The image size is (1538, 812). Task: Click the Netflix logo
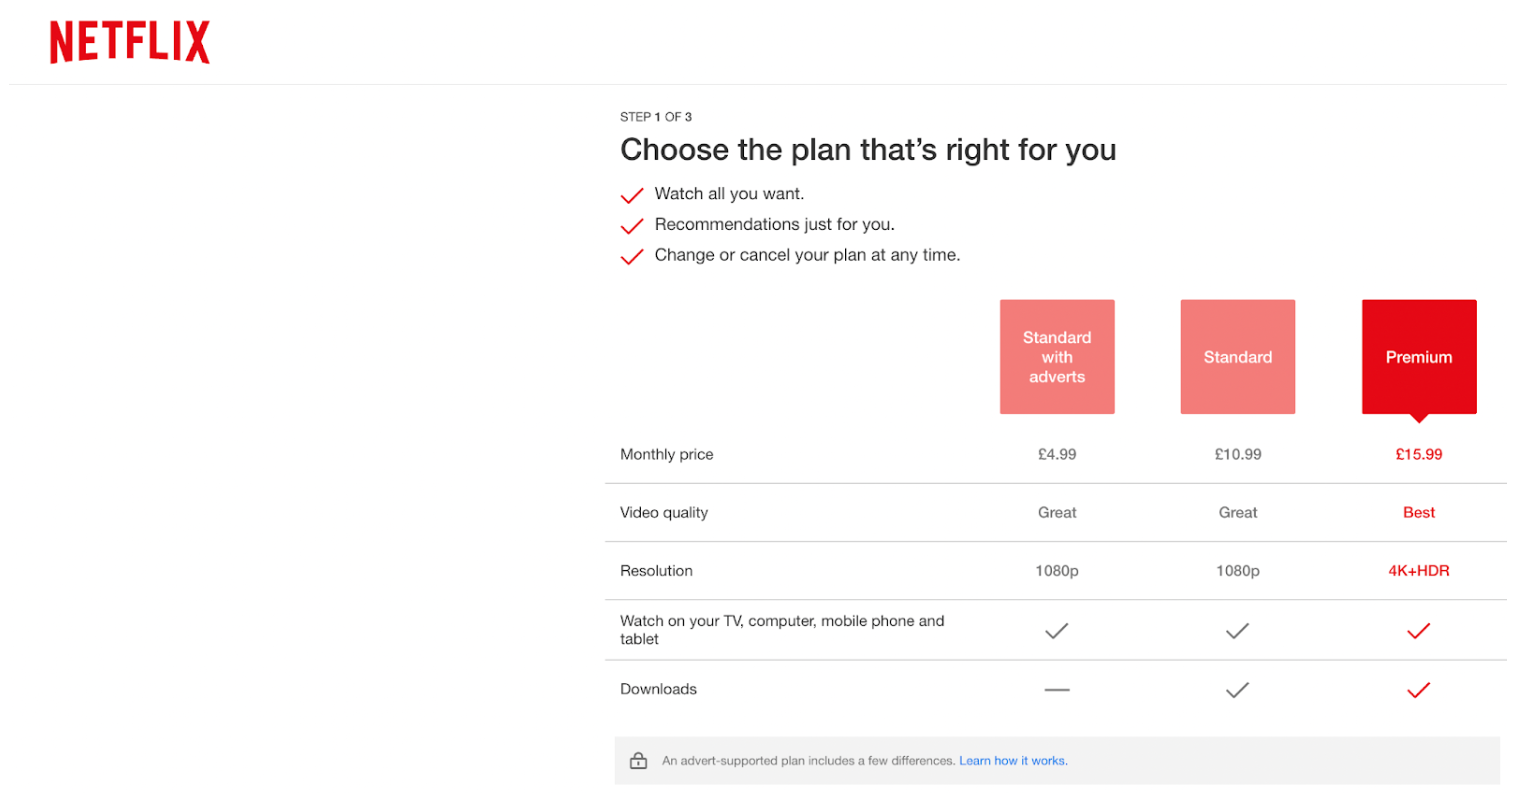[130, 42]
